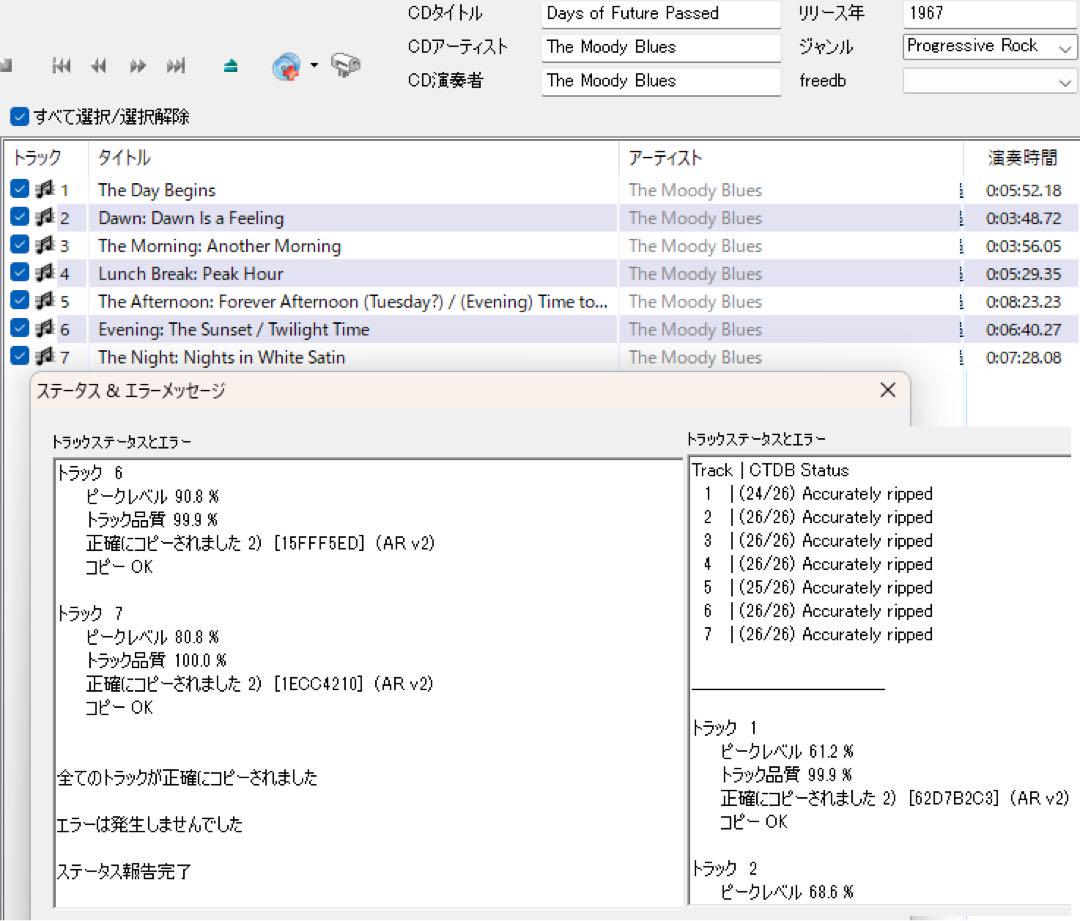Click the トラック品質 100.0 % line
Viewport: 1080px width, 921px height.
click(156, 661)
